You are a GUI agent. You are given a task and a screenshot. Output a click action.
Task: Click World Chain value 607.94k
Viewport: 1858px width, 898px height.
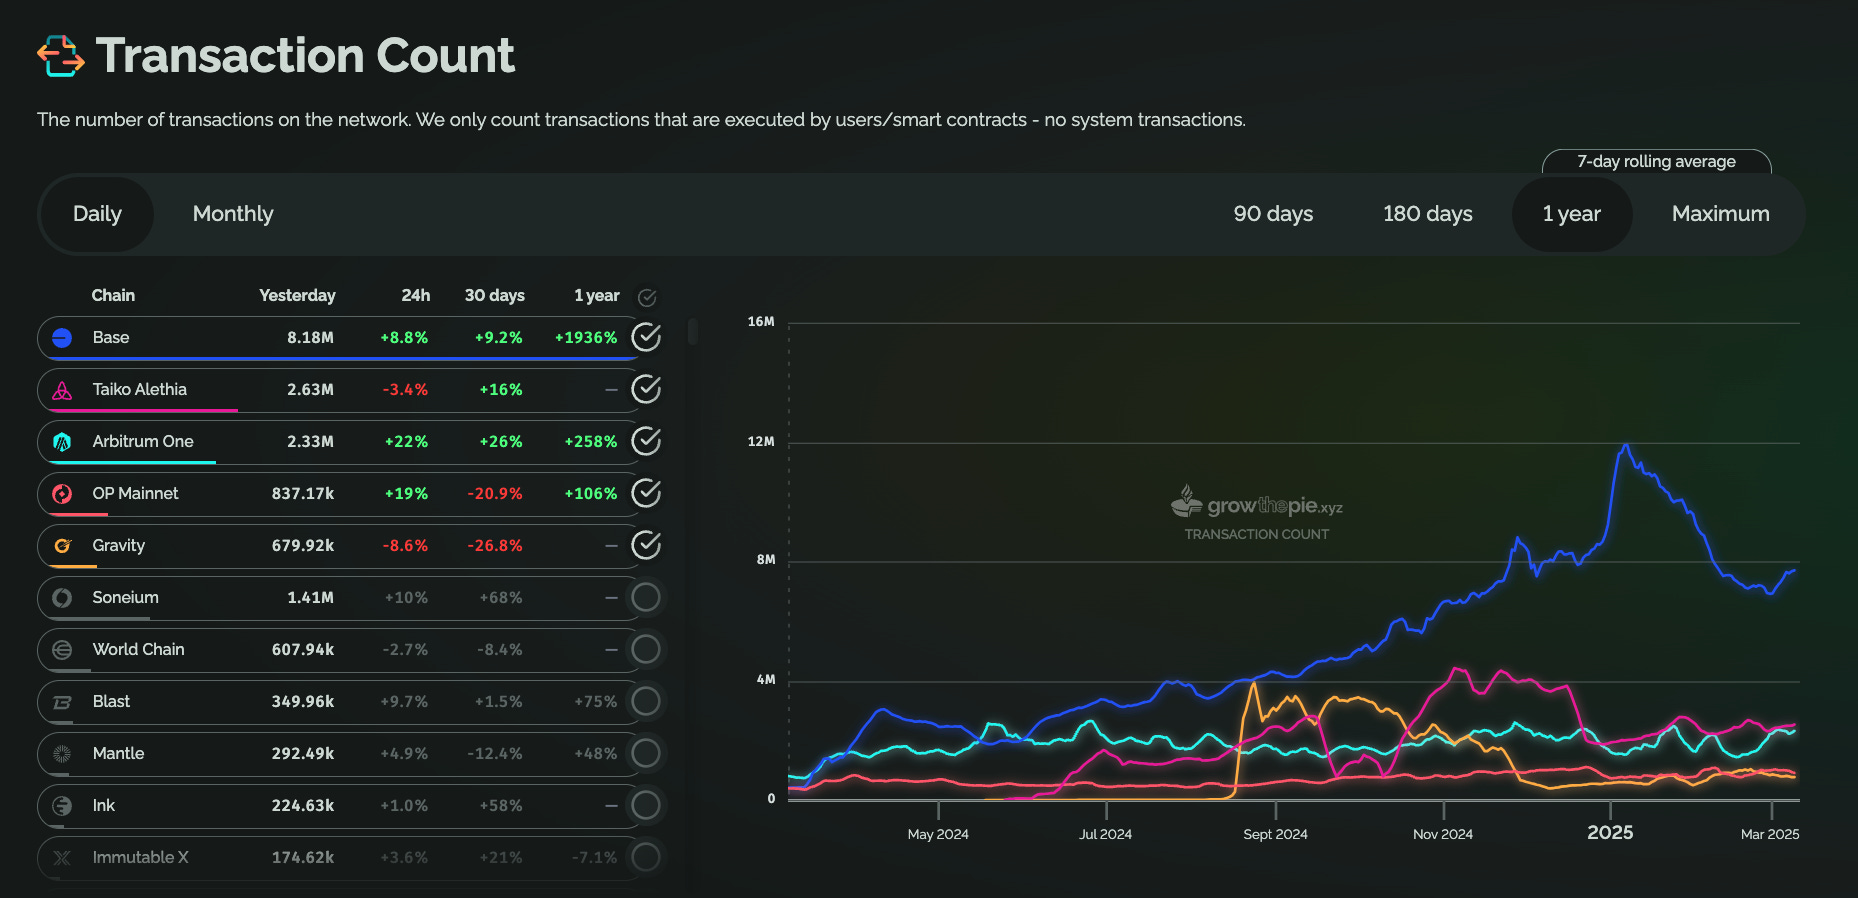pyautogui.click(x=303, y=650)
